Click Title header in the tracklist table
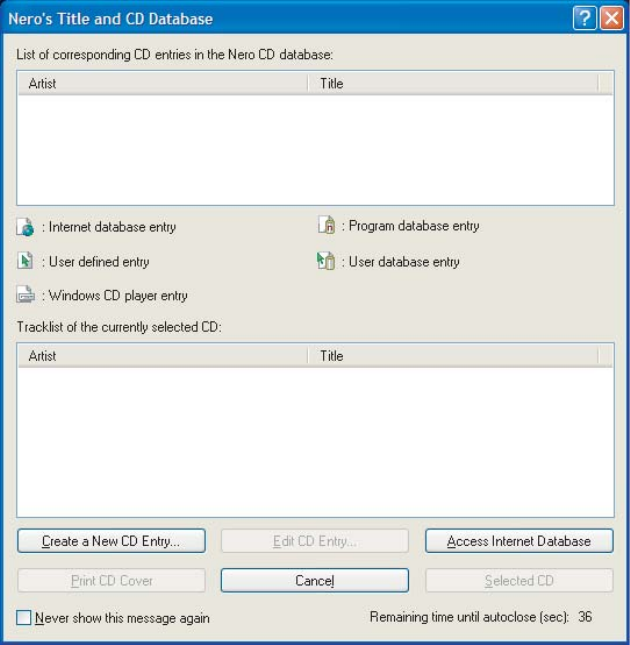 453,356
